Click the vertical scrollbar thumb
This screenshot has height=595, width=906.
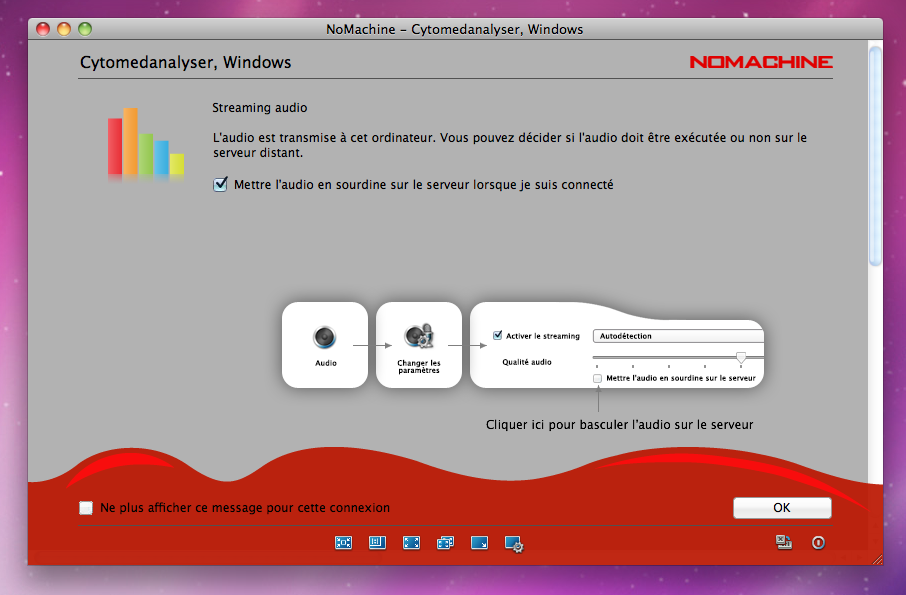pos(875,156)
